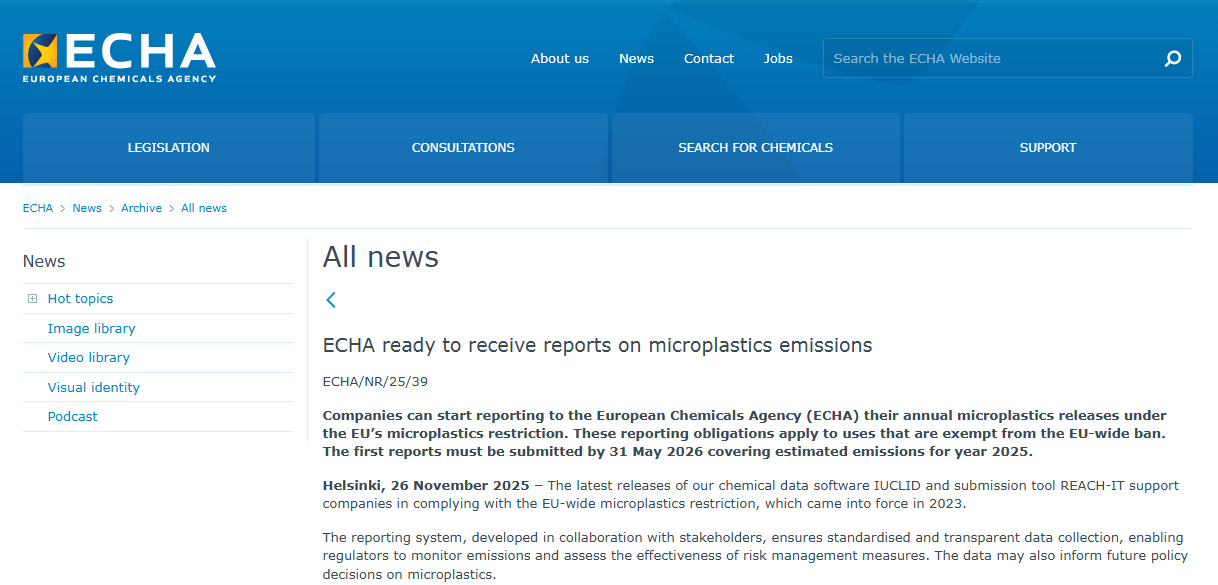Open the About us page
Image resolution: width=1218 pixels, height=585 pixels.
pyautogui.click(x=559, y=58)
